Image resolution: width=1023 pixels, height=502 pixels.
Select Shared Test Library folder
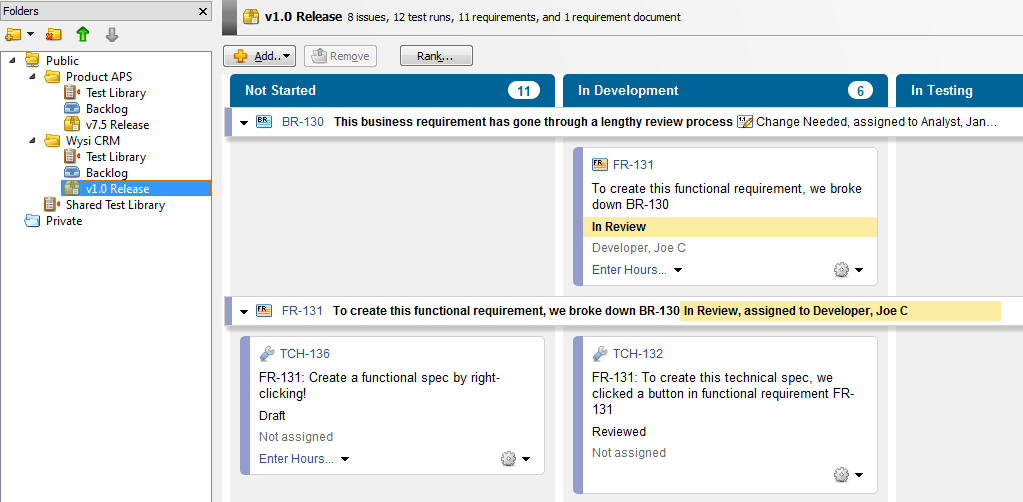pos(115,205)
